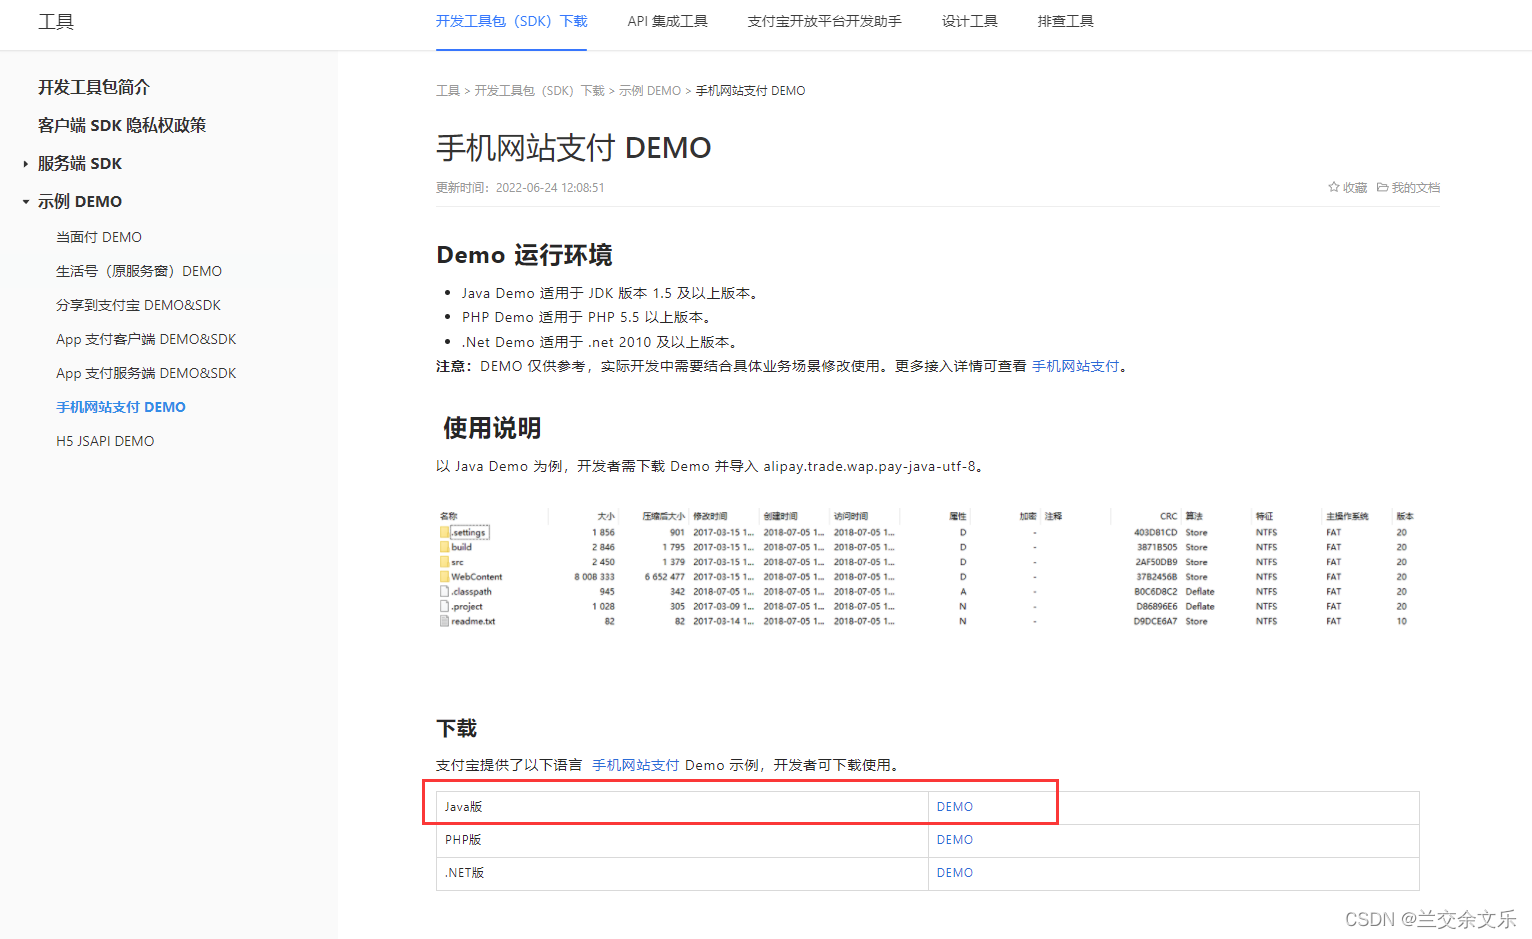Collapse the 示例 DEMO section arrow
The width and height of the screenshot is (1532, 939).
(x=25, y=202)
